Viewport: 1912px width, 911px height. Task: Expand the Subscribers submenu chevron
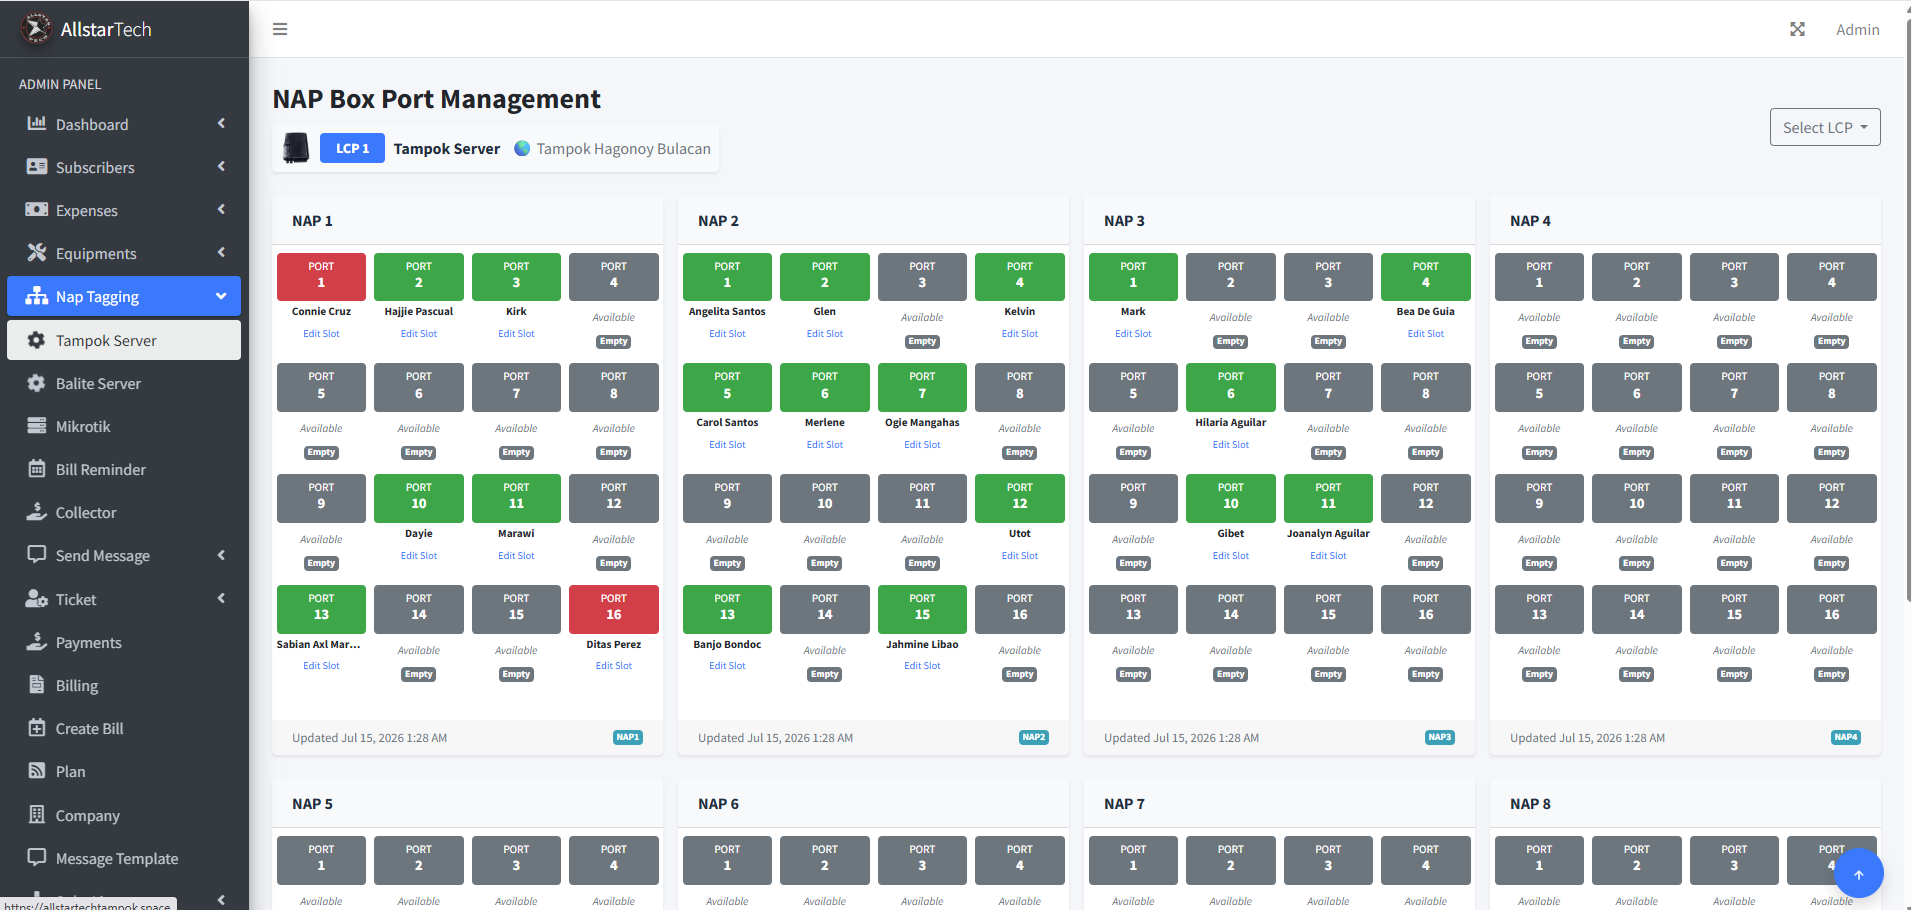[x=221, y=166]
